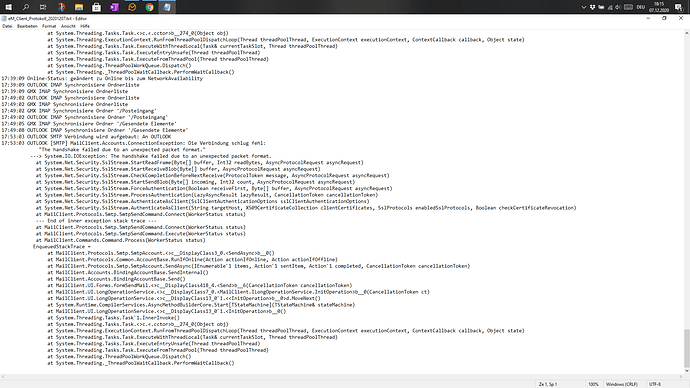Image resolution: width=690 pixels, height=388 pixels.
Task: Switch the DEU input language indicator
Action: click(641, 7)
